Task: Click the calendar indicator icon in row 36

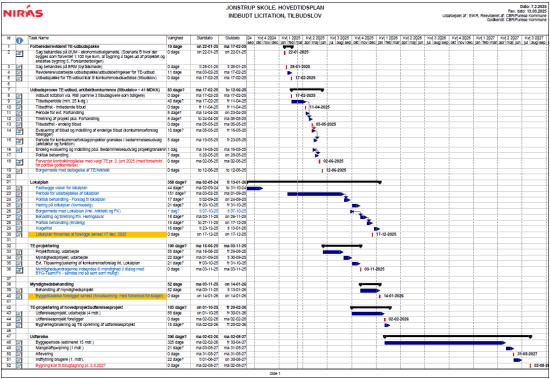Action: click(19, 270)
